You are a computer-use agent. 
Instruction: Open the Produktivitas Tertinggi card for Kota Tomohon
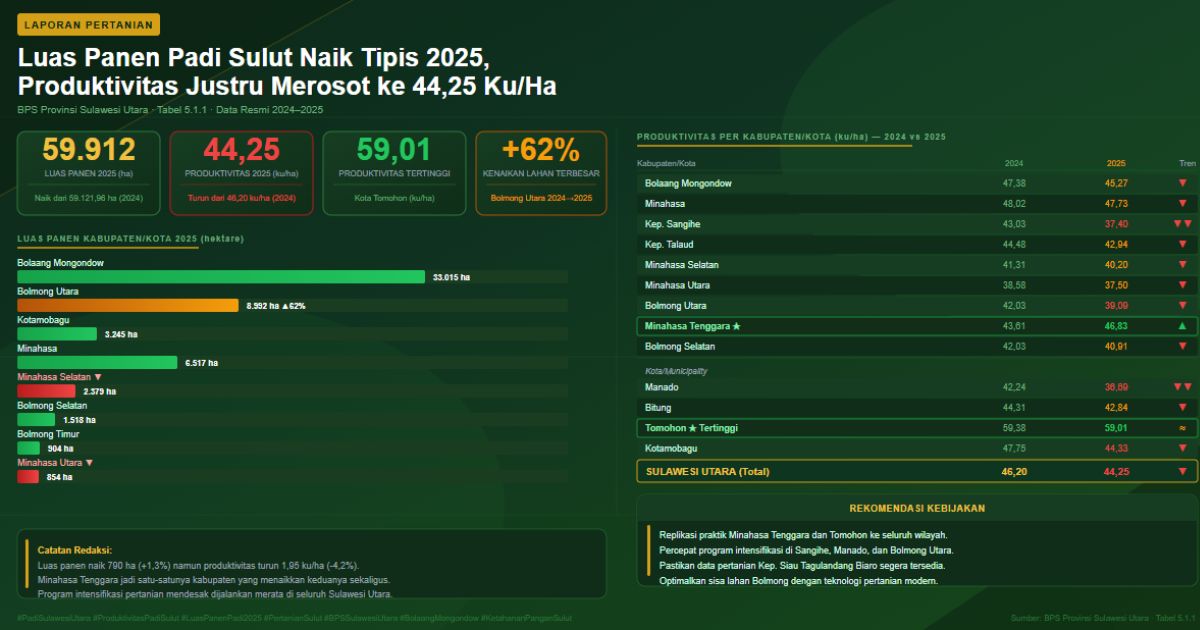tap(394, 172)
